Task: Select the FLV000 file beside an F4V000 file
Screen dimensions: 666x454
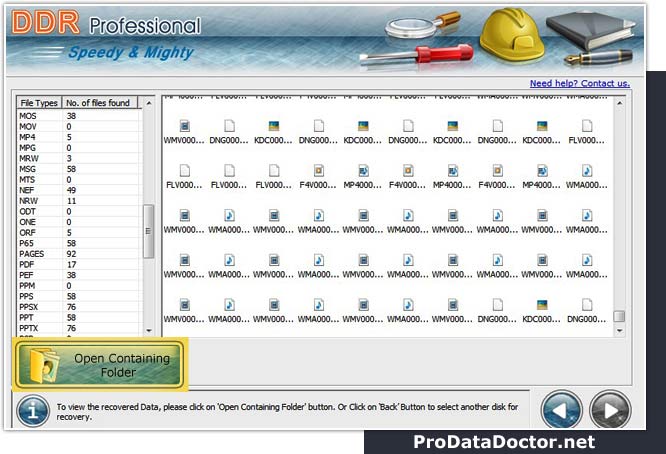Action: click(274, 177)
